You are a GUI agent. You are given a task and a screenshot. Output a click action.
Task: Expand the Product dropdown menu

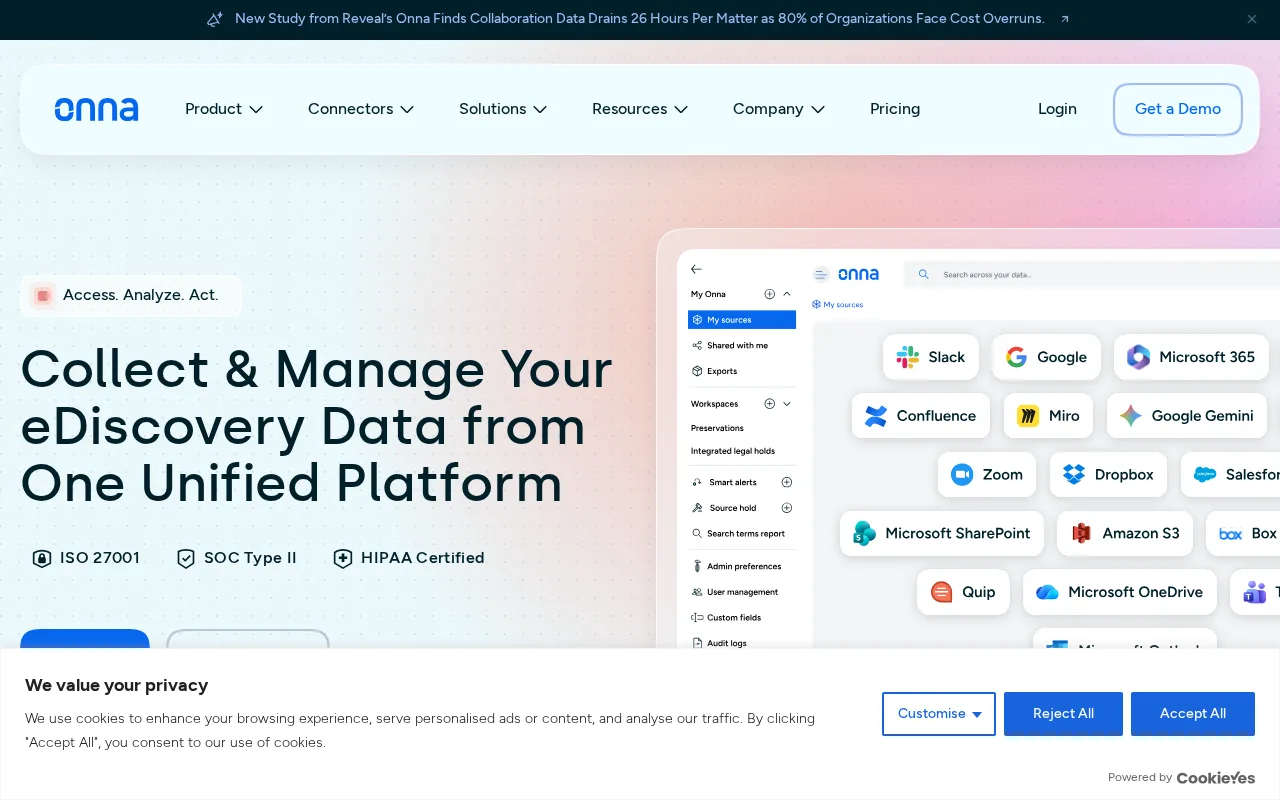click(224, 109)
